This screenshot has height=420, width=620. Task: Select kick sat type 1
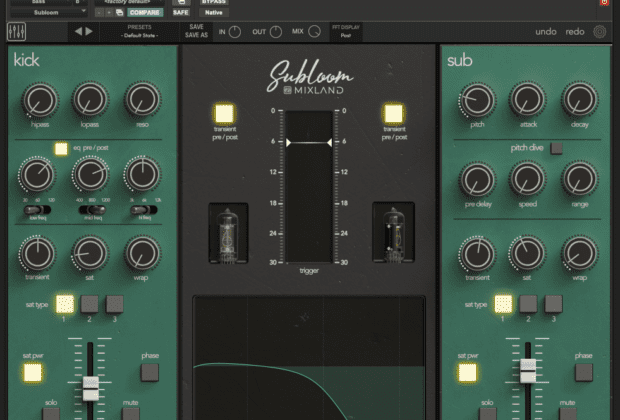64,304
